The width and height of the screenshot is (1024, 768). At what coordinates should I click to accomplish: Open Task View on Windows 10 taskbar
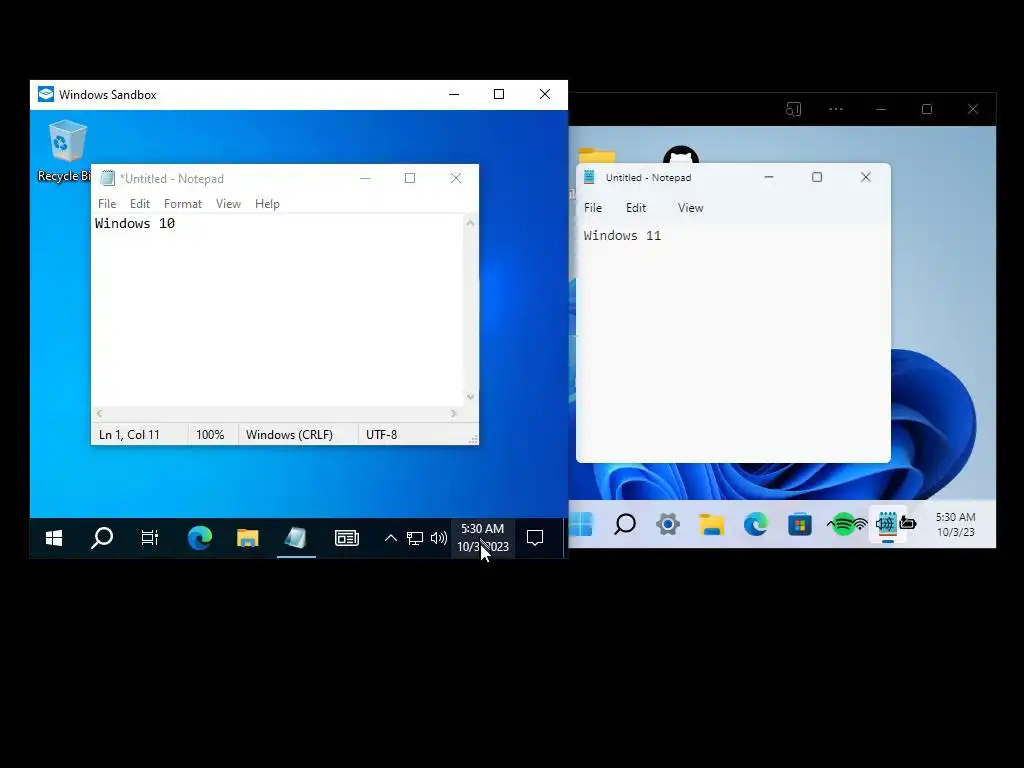point(150,538)
